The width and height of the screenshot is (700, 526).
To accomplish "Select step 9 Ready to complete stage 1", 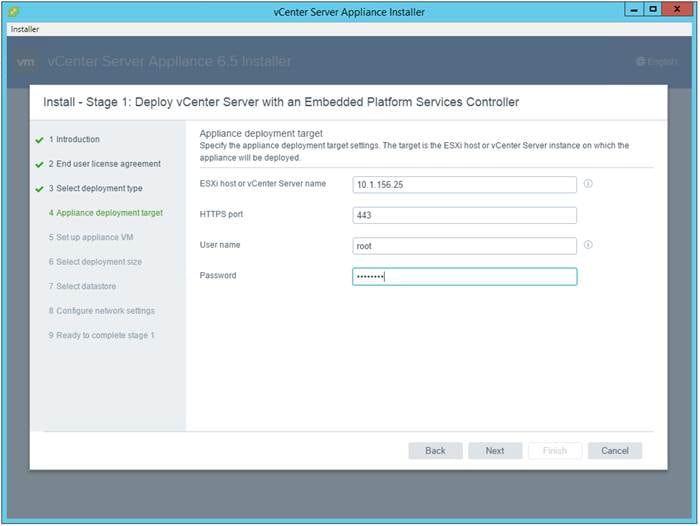I will [101, 335].
